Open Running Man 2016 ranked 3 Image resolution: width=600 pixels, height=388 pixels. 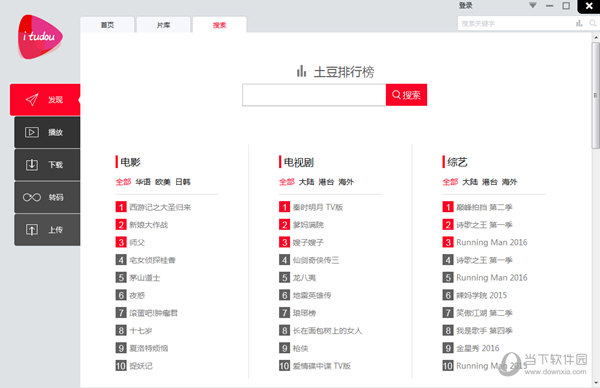pyautogui.click(x=492, y=242)
